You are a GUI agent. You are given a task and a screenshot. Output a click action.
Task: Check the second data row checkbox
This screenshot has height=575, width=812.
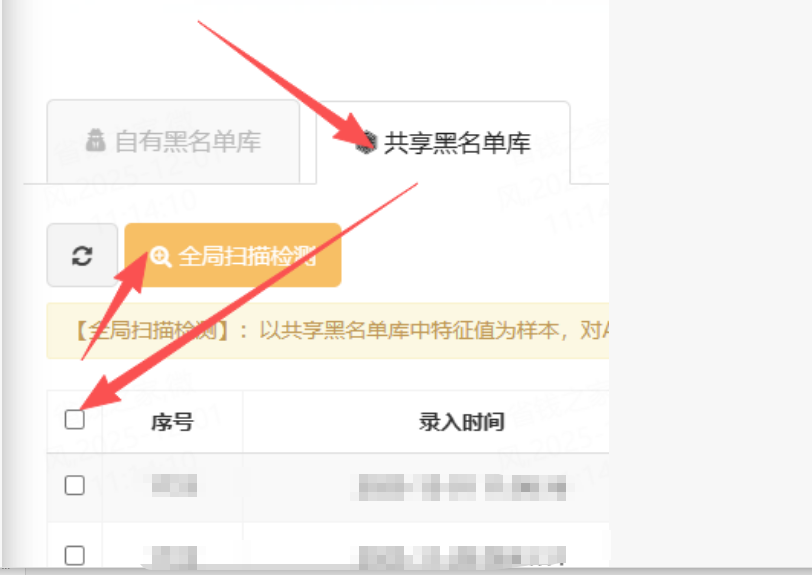[x=75, y=555]
